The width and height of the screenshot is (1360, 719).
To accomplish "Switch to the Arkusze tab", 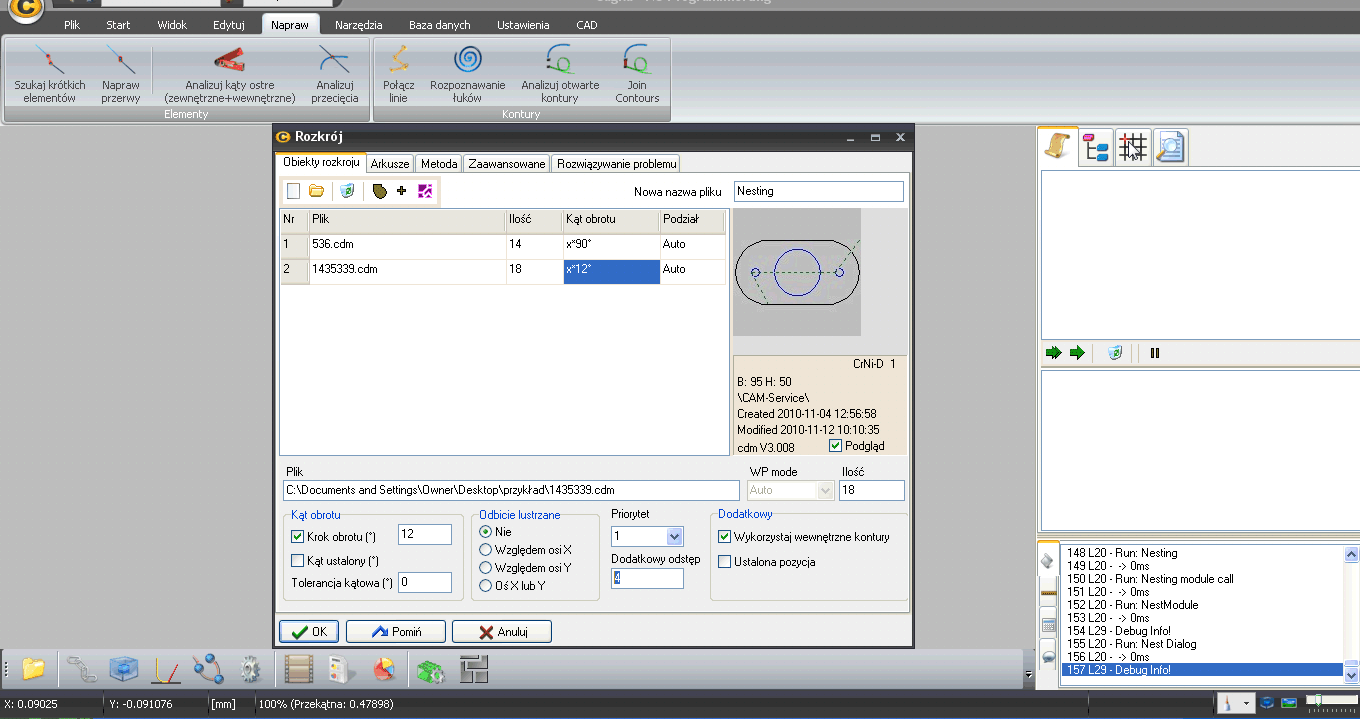I will click(390, 164).
